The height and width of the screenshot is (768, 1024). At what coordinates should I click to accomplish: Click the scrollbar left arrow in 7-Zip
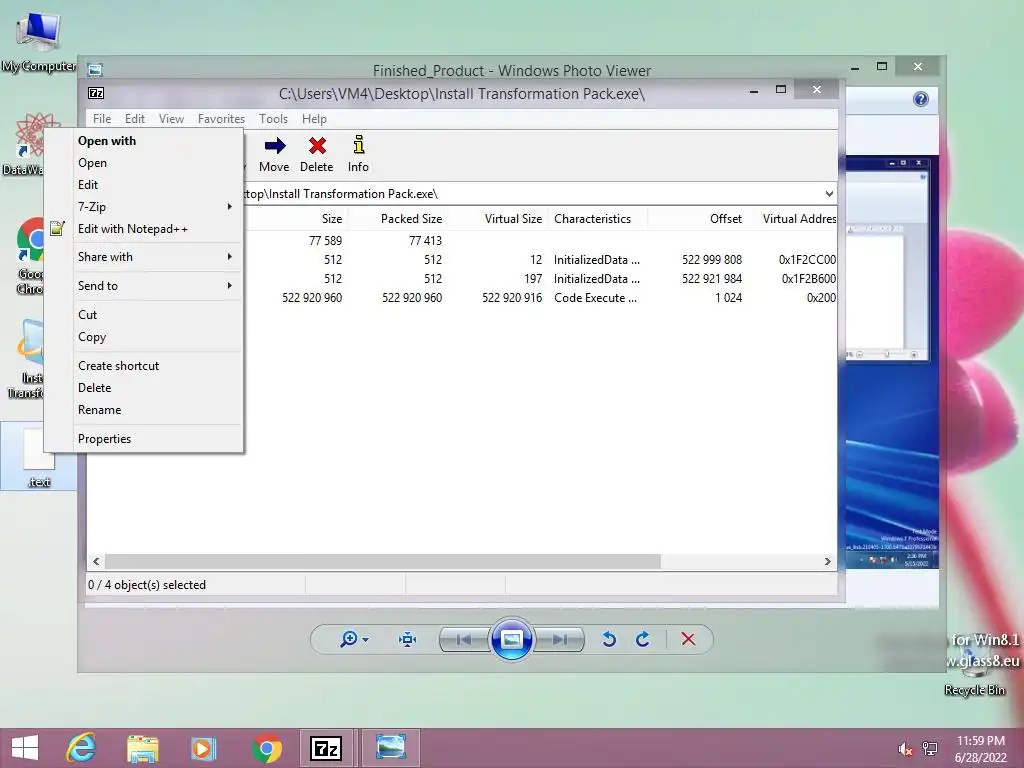(x=97, y=562)
